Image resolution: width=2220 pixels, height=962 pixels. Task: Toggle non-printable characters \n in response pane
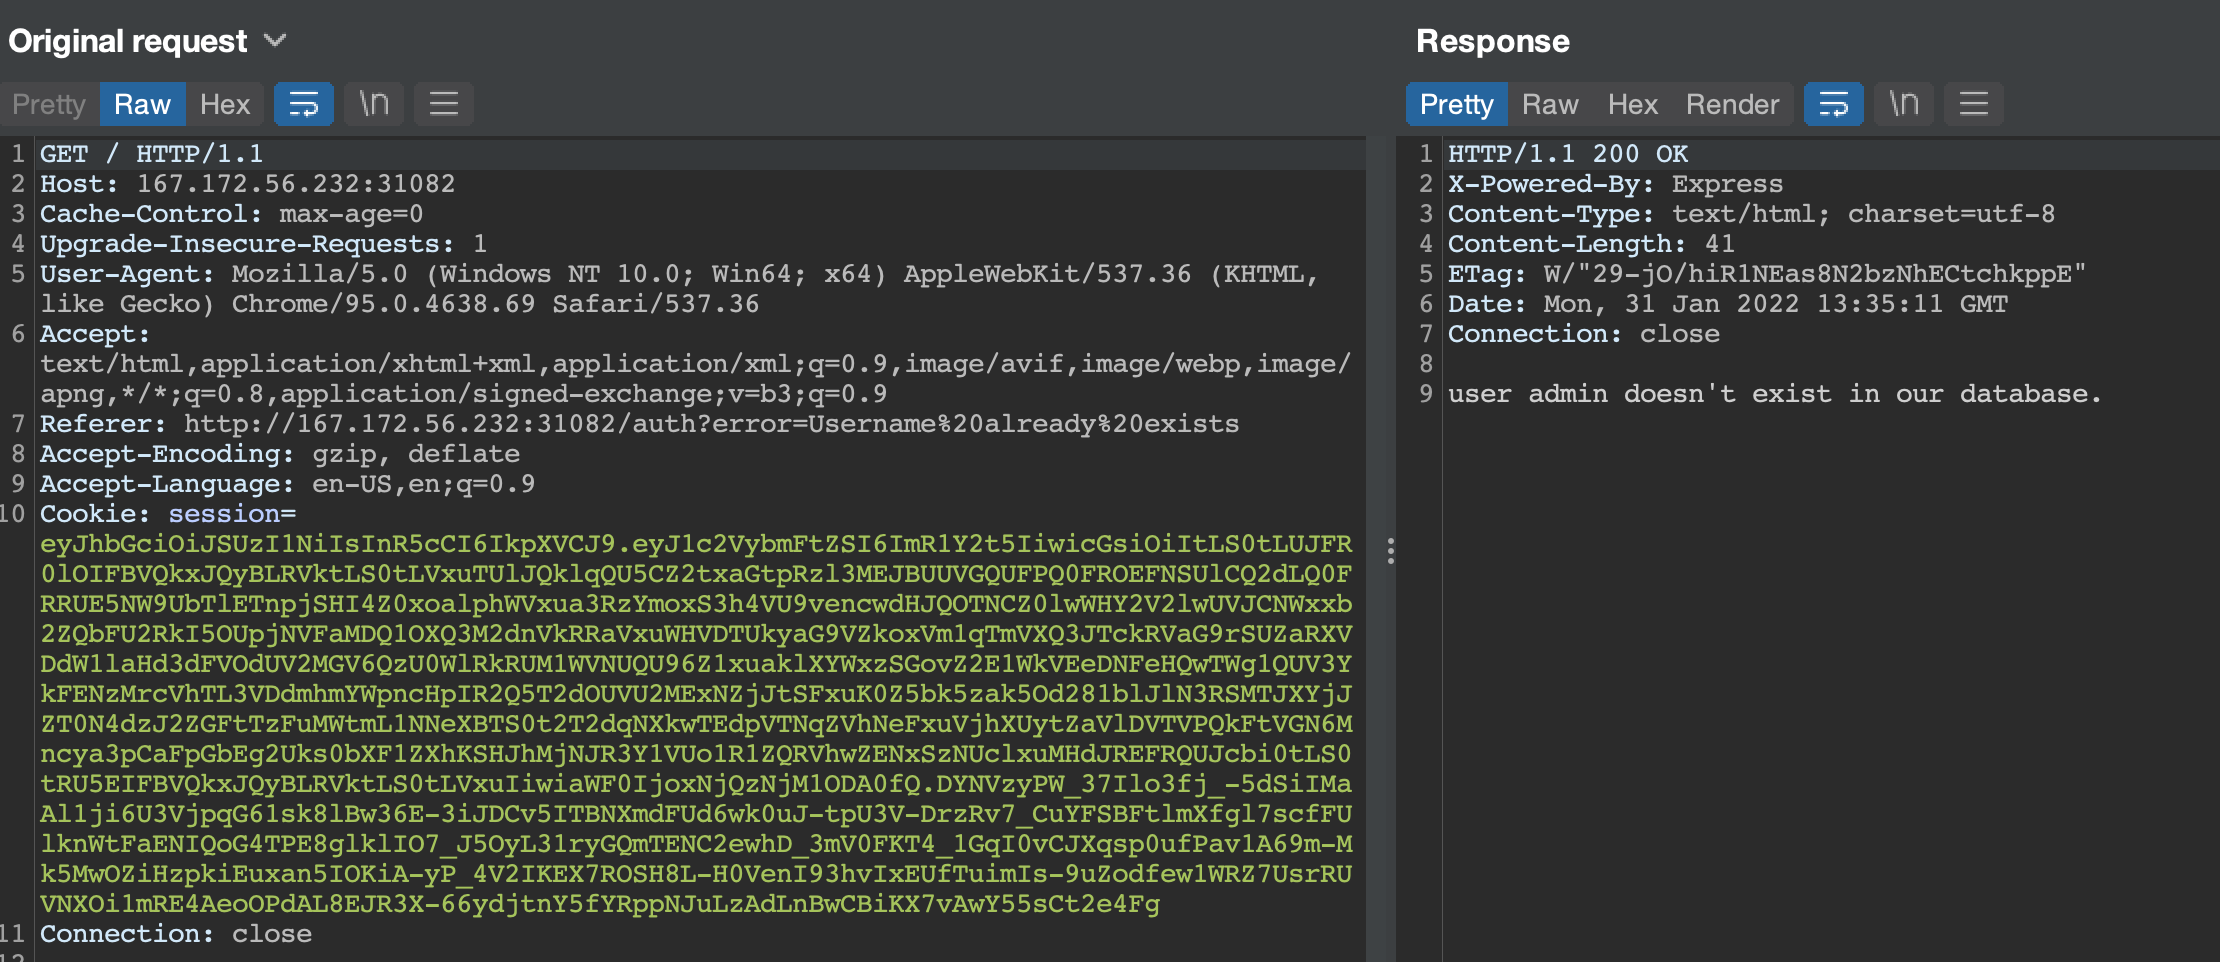point(1904,104)
